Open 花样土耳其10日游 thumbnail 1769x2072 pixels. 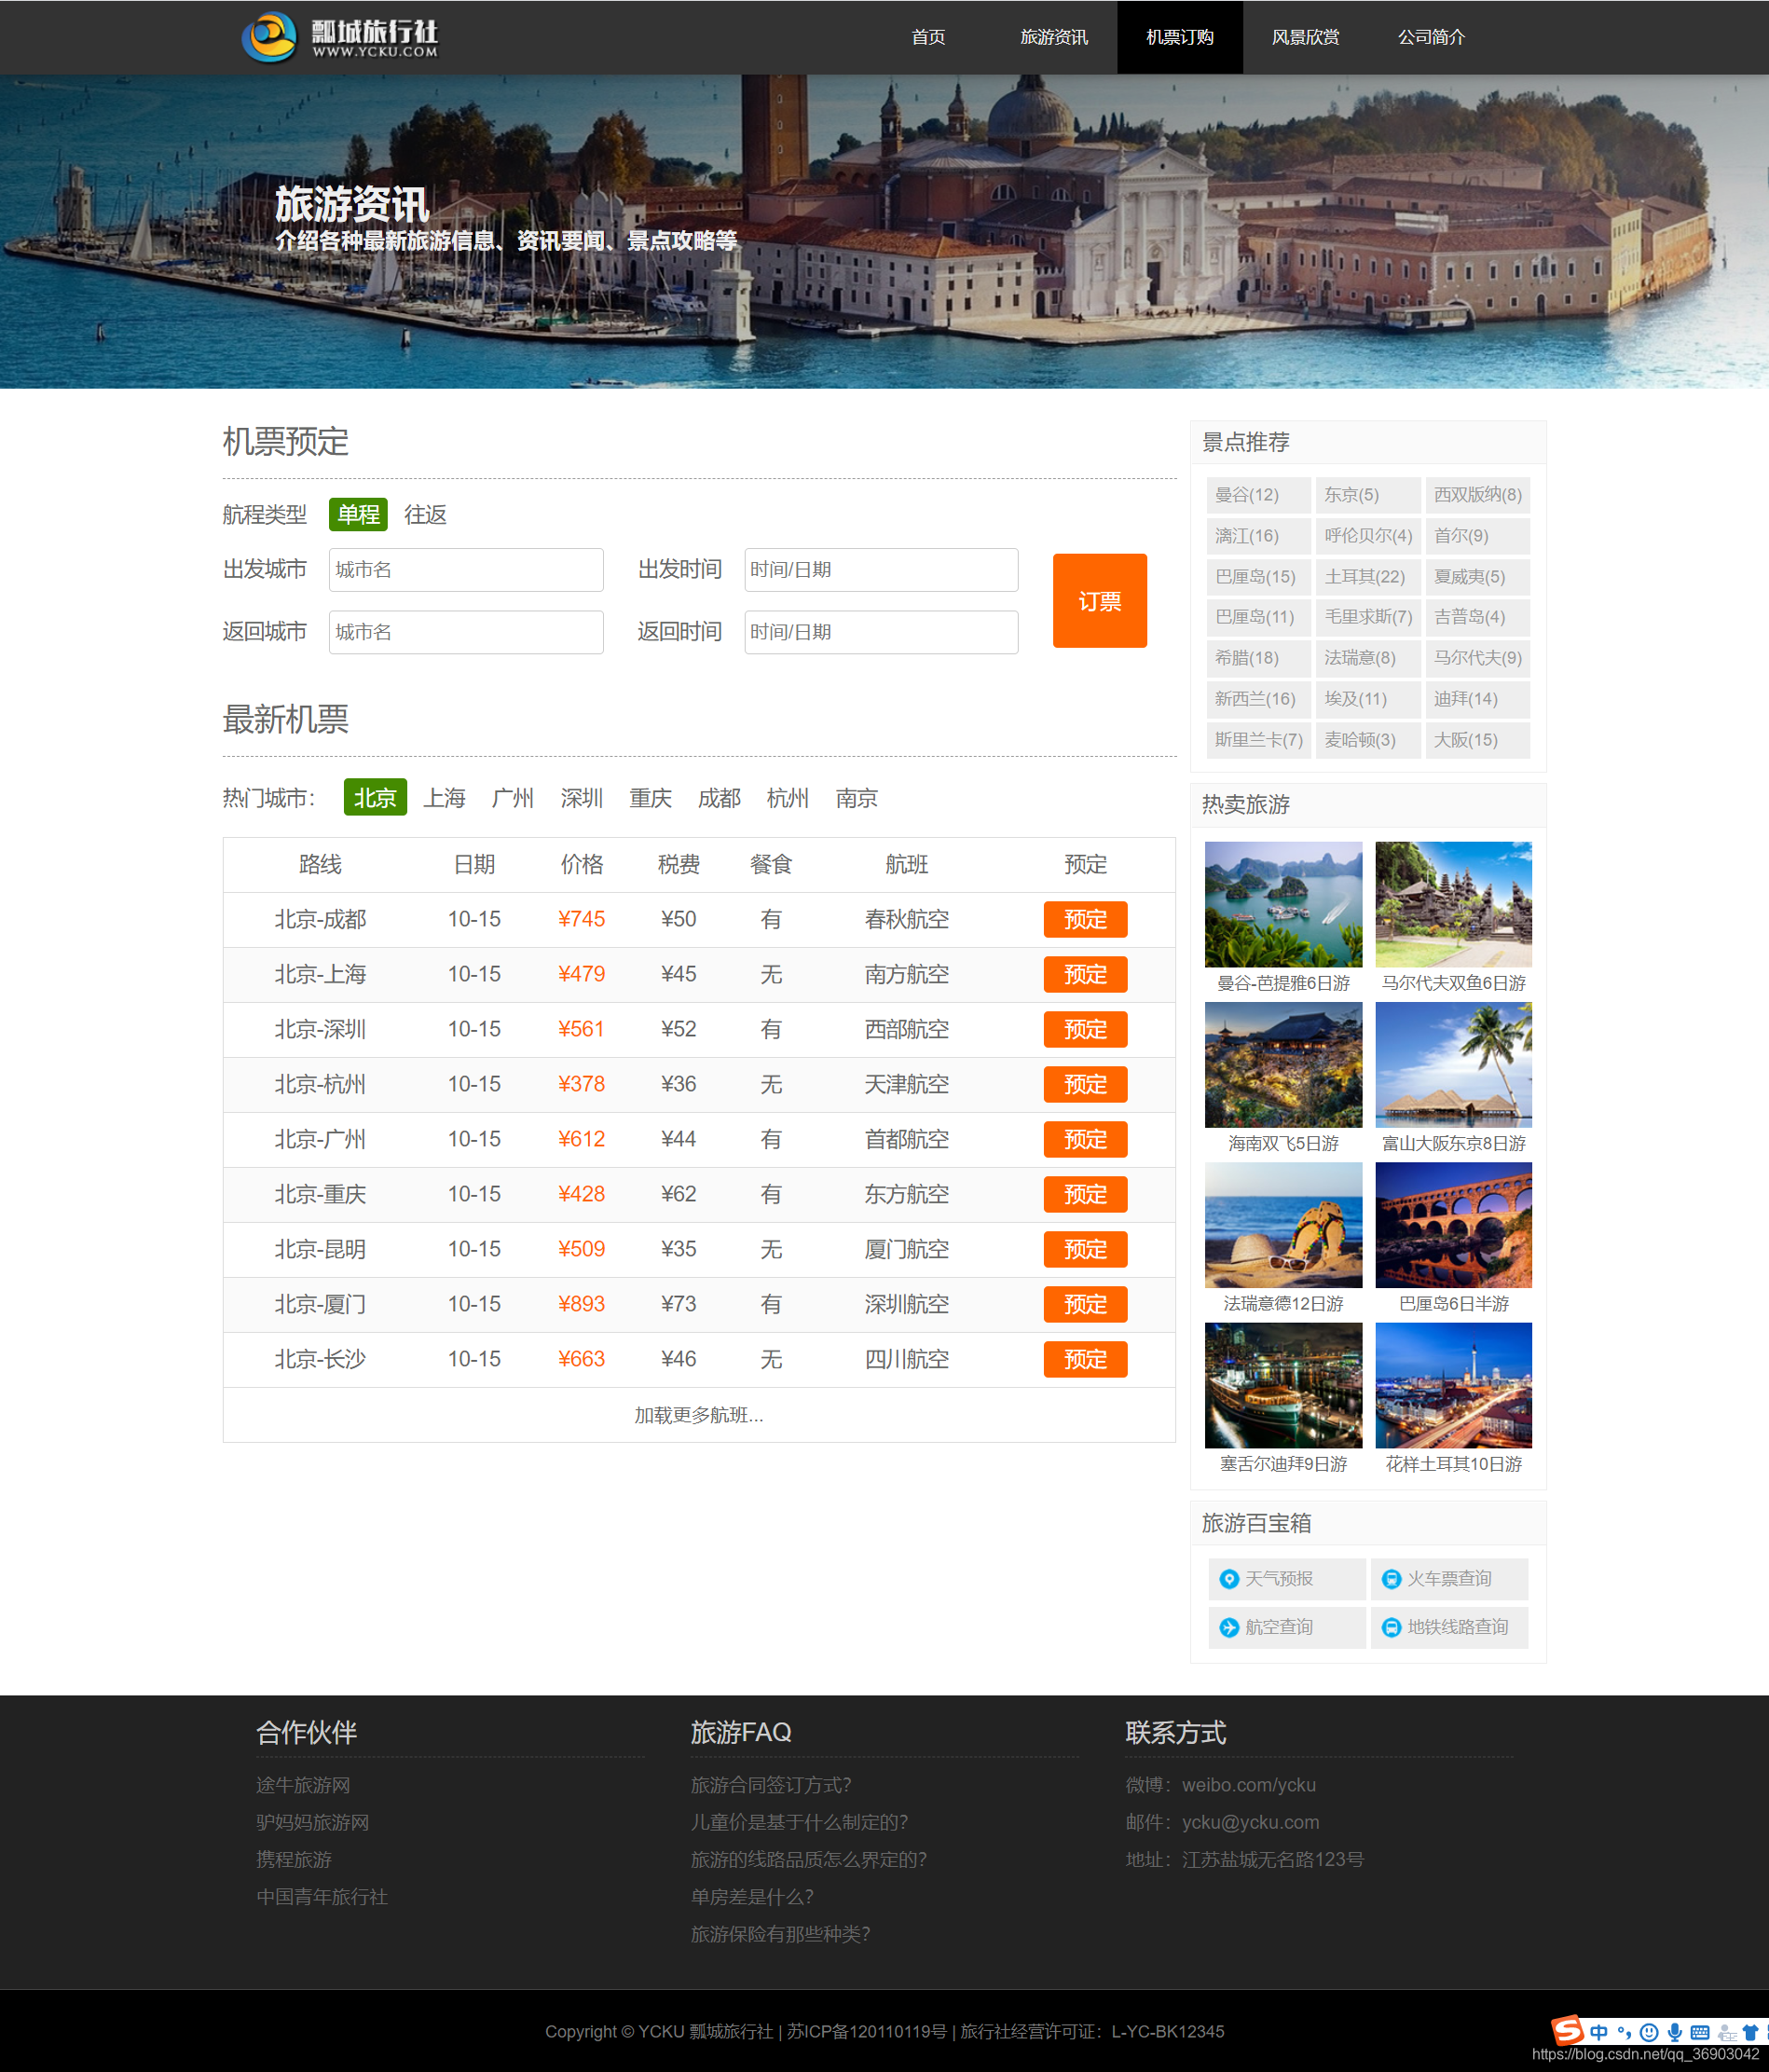tap(1453, 1385)
